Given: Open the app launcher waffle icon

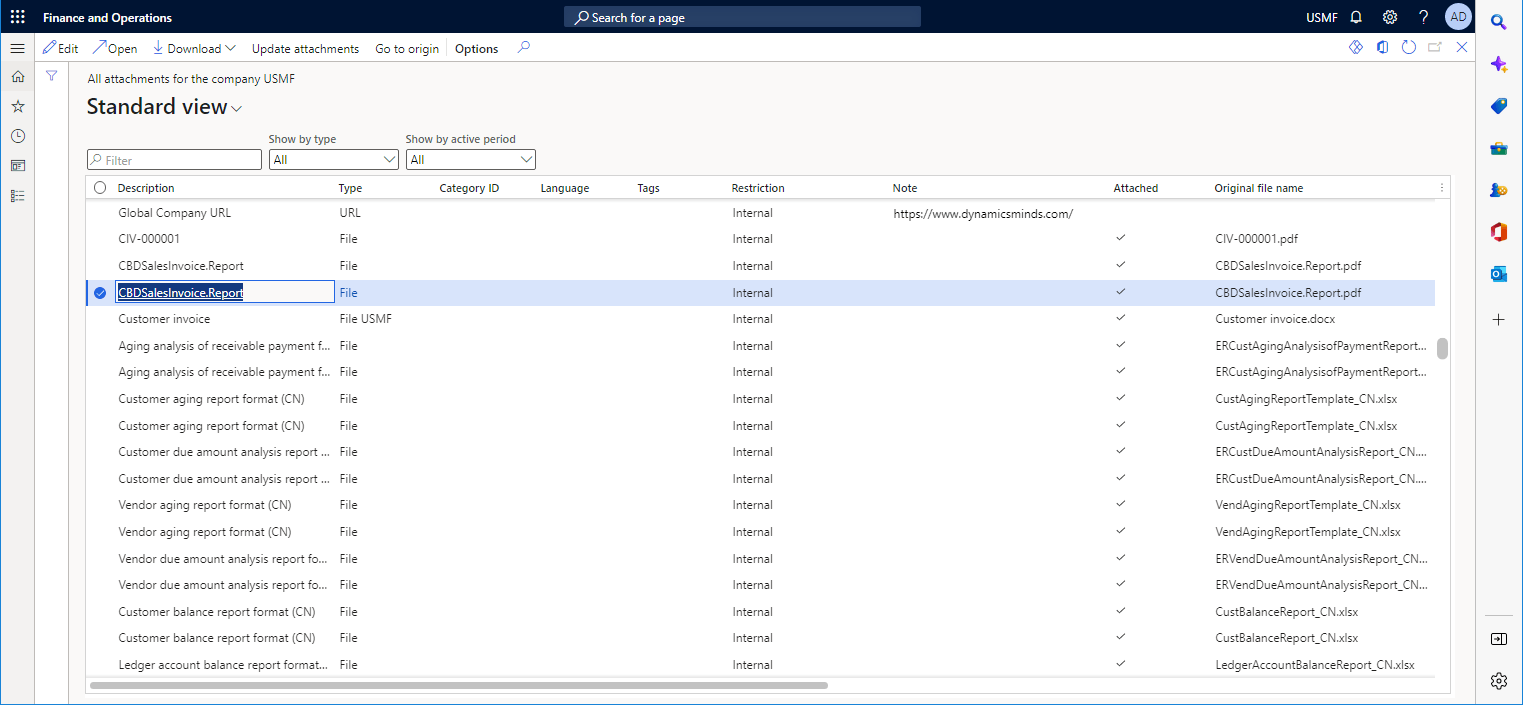Looking at the screenshot, I should [17, 17].
